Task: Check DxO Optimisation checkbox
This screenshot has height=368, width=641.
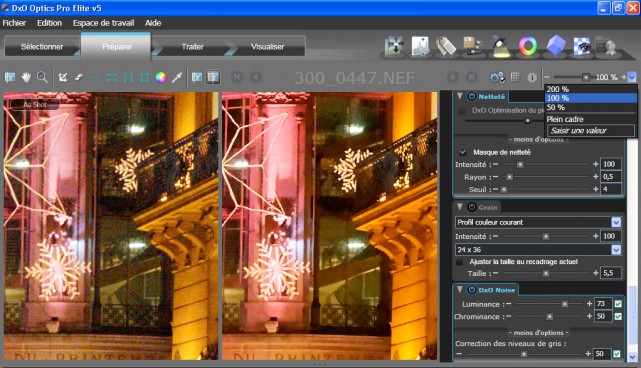Action: click(462, 110)
